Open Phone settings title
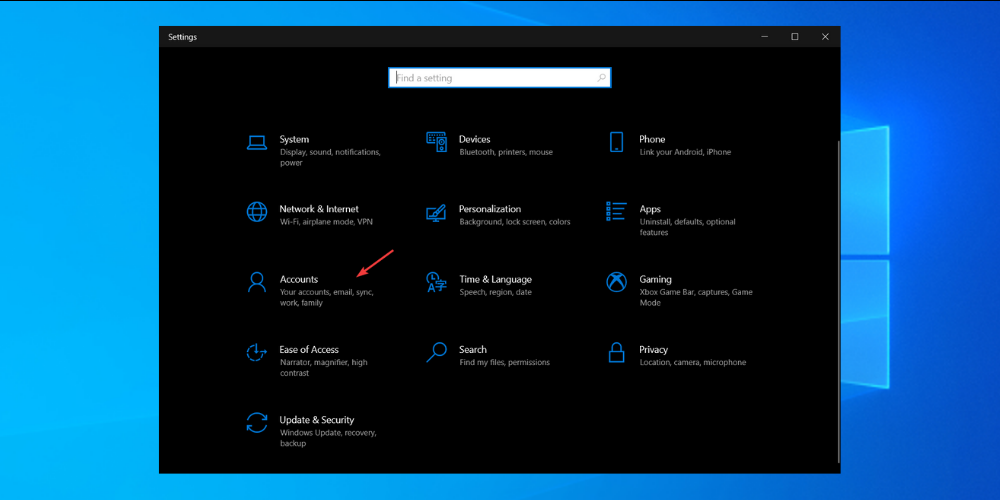Viewport: 1000px width, 500px height. point(652,139)
